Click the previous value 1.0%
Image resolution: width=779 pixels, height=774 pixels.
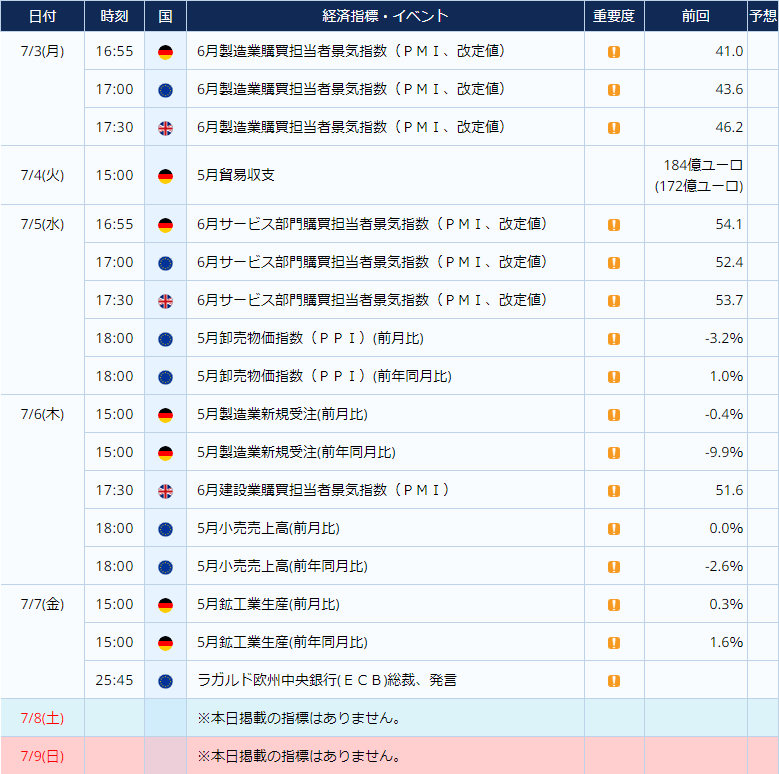[x=726, y=376]
